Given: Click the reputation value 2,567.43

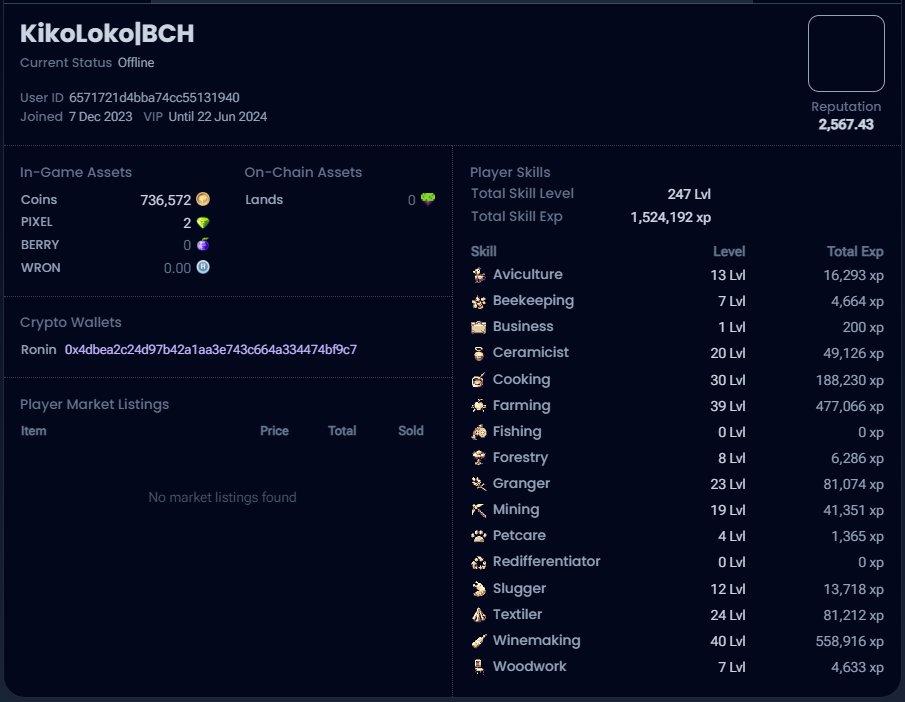Looking at the screenshot, I should point(846,125).
